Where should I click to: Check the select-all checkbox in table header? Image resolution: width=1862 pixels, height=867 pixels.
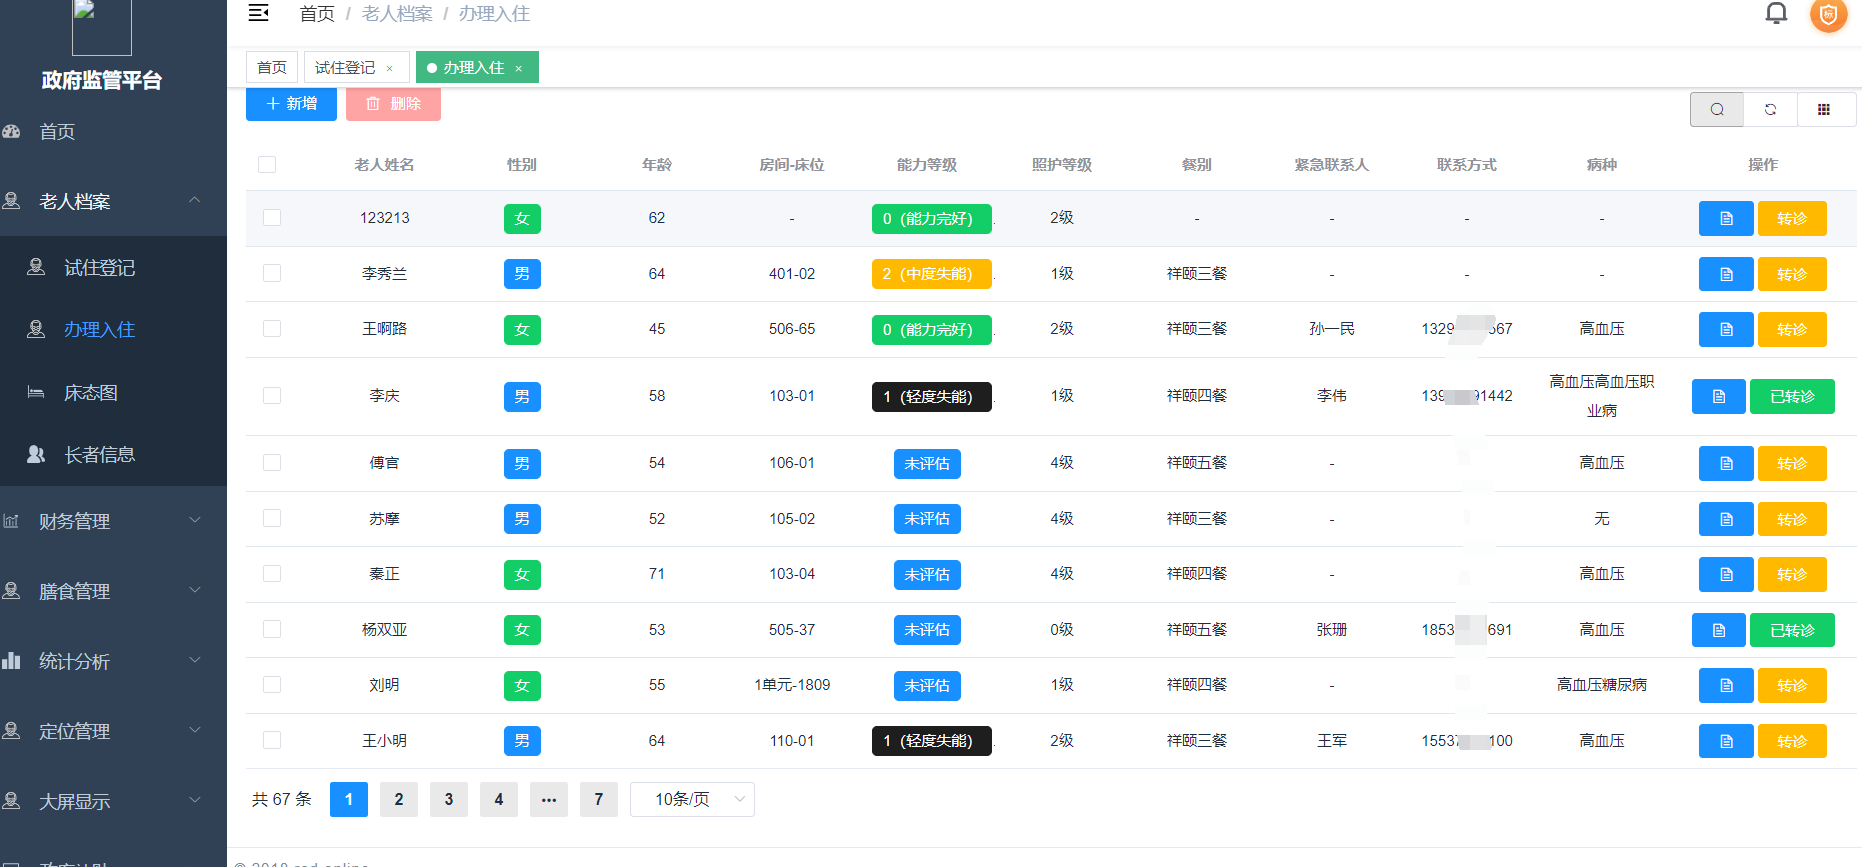pyautogui.click(x=267, y=165)
